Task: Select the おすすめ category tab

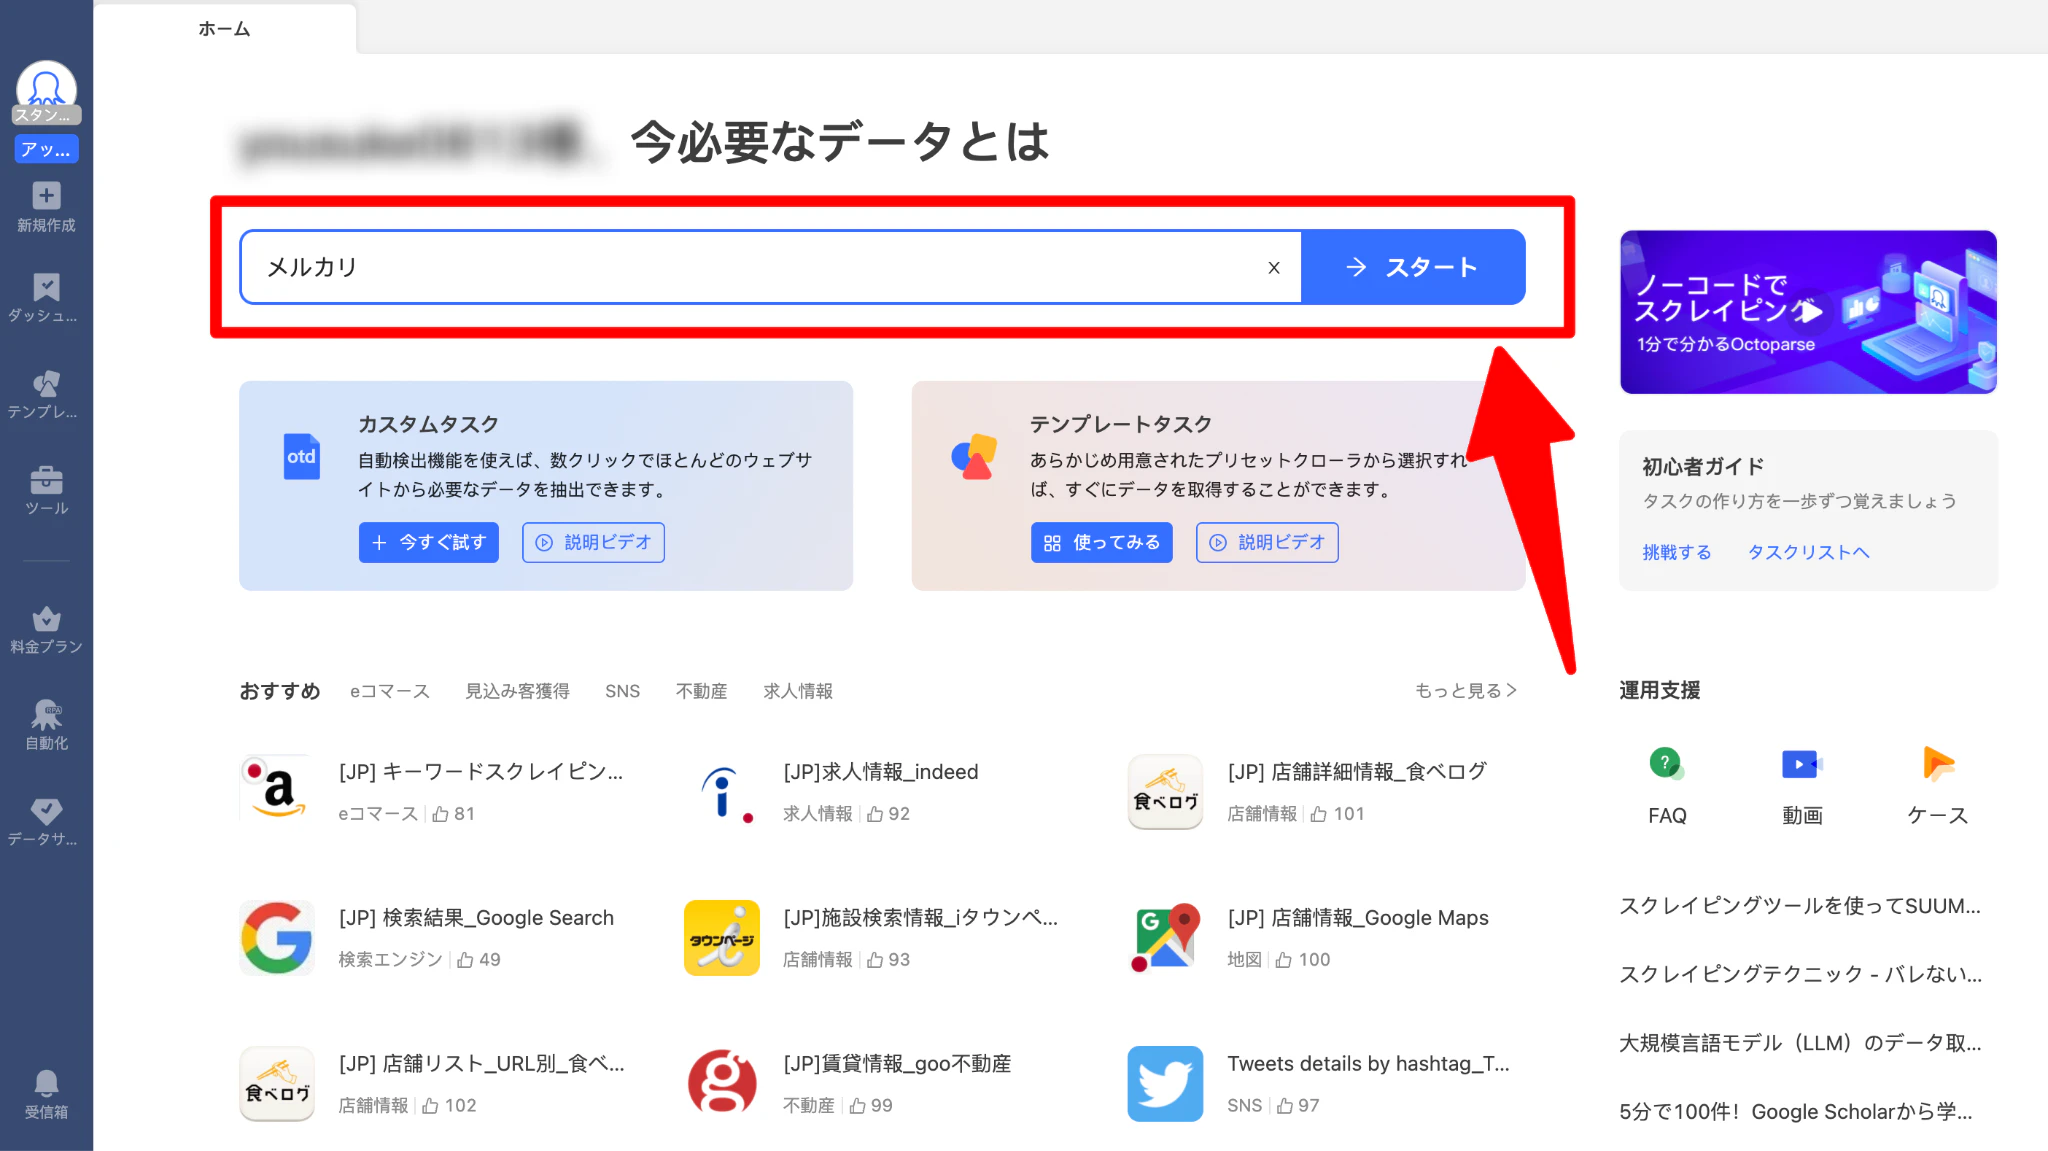Action: [280, 691]
